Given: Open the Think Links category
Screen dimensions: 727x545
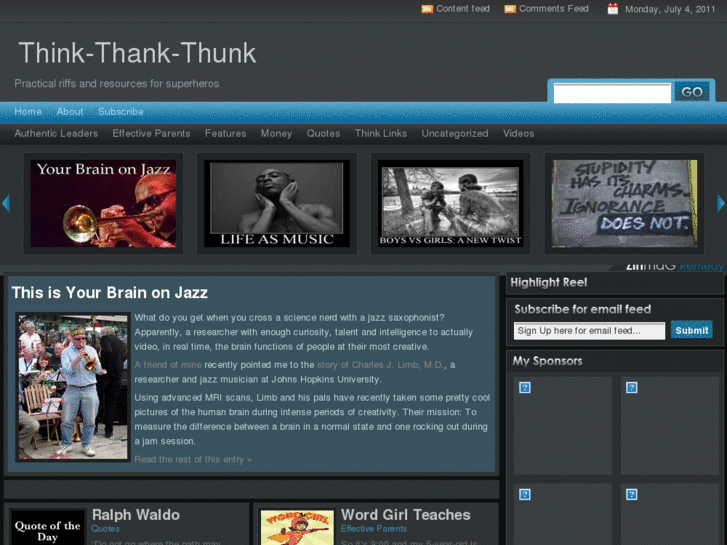Looking at the screenshot, I should click(381, 134).
